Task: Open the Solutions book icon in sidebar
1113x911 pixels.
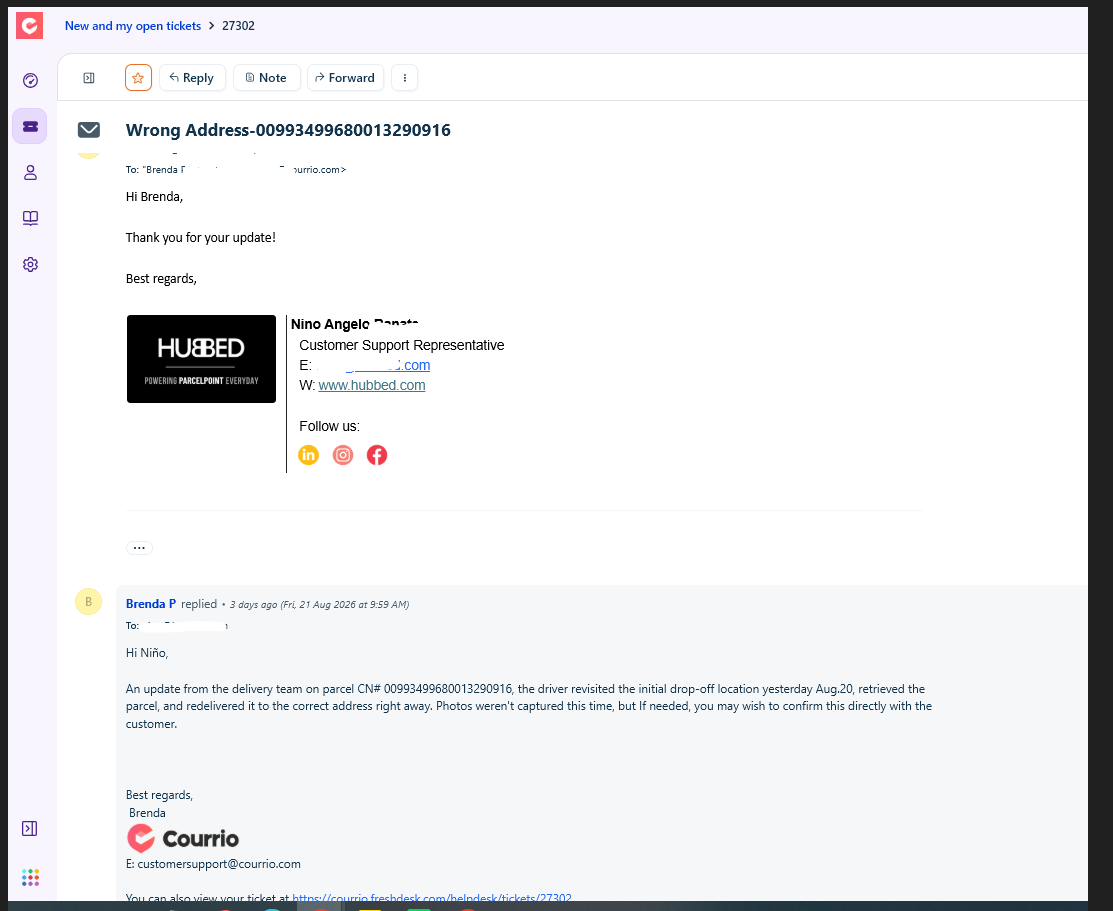Action: [x=30, y=218]
